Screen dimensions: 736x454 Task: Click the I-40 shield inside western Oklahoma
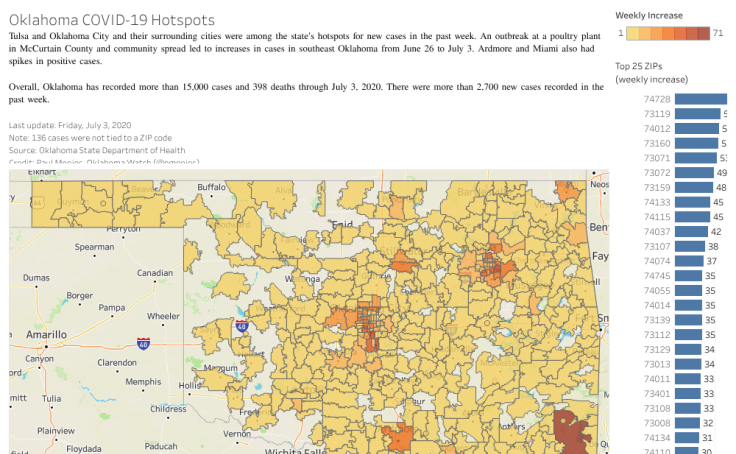pos(242,326)
